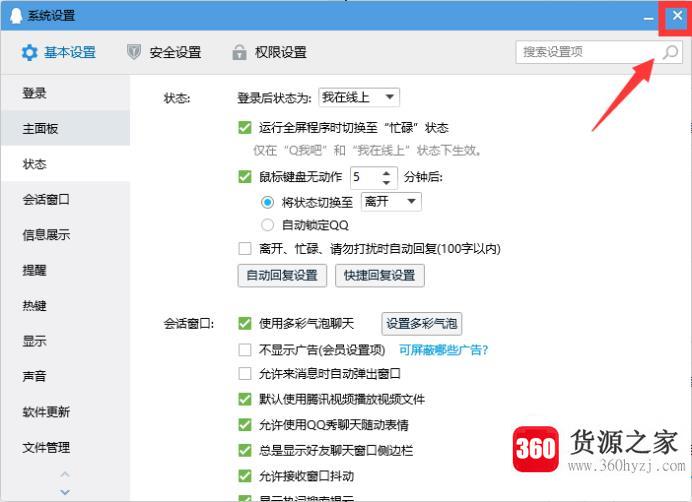
Task: Select 声音 in the sidebar
Action: (x=65, y=376)
